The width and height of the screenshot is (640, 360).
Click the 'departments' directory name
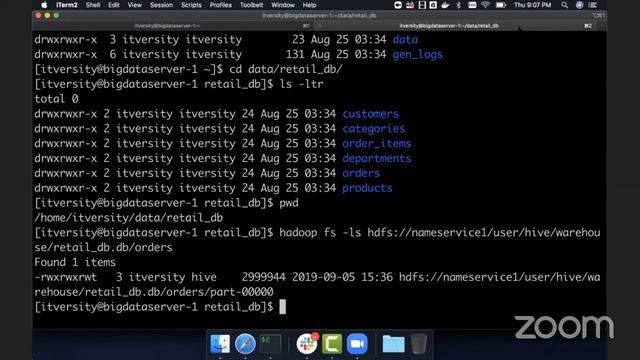377,158
